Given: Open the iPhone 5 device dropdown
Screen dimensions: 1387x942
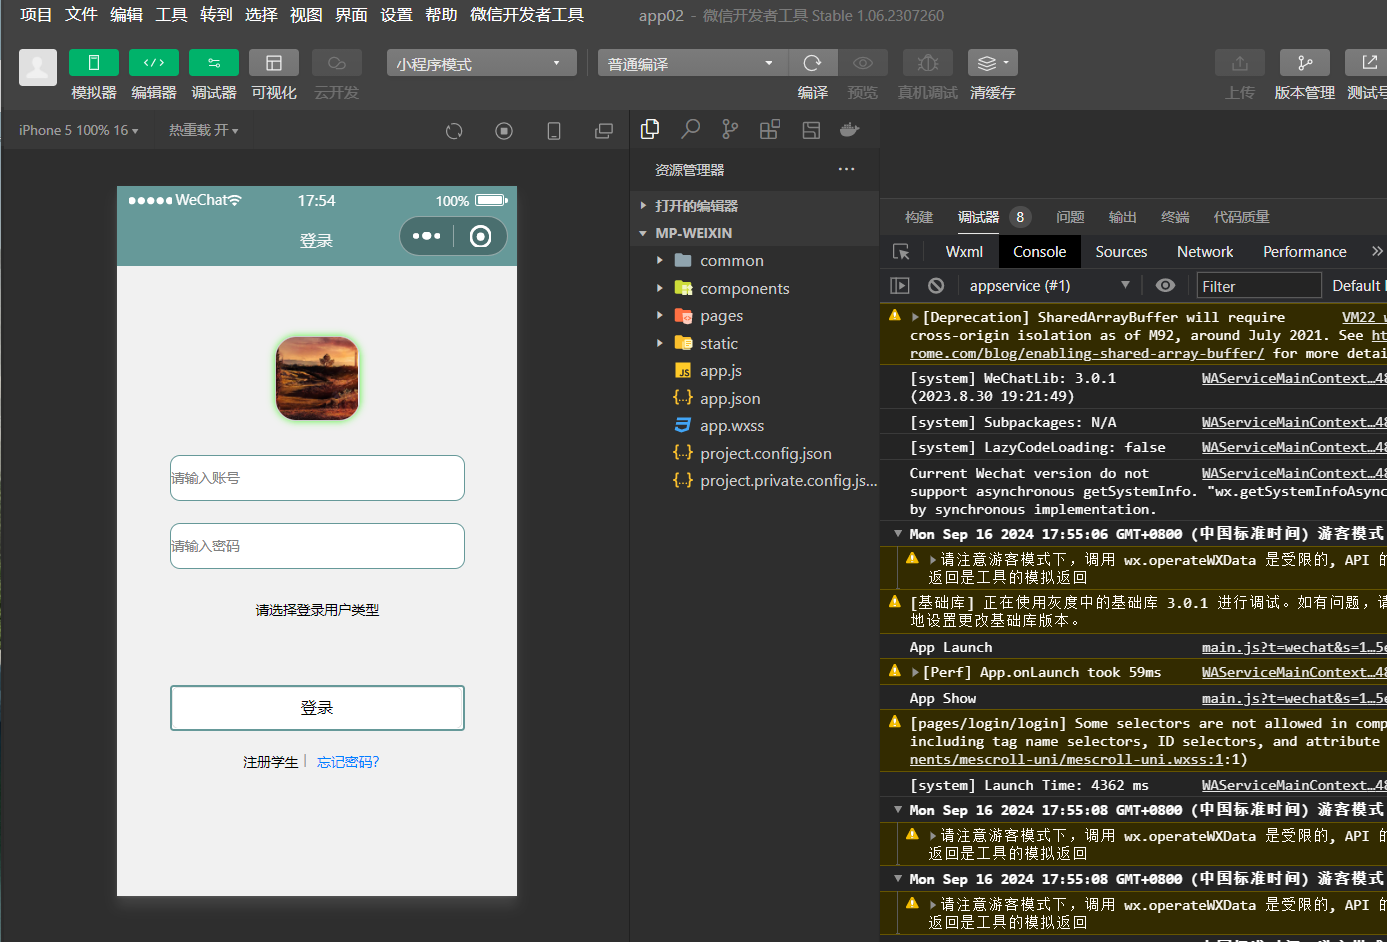Looking at the screenshot, I should tap(78, 131).
